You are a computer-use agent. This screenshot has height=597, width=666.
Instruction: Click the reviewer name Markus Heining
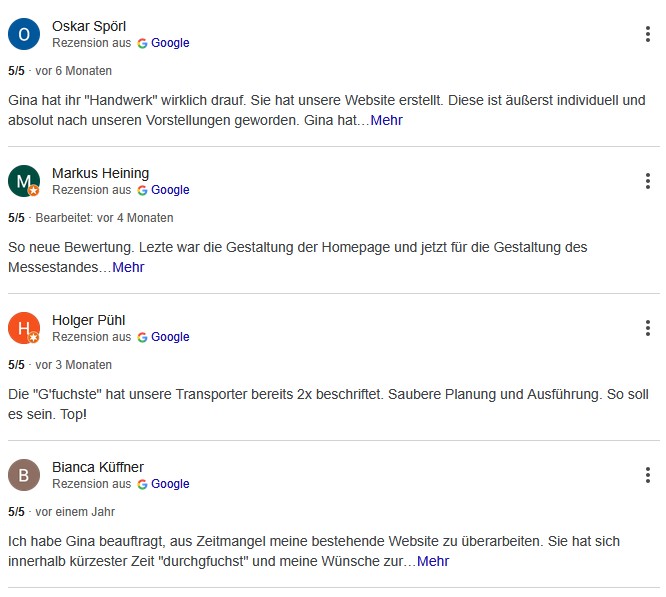point(100,173)
